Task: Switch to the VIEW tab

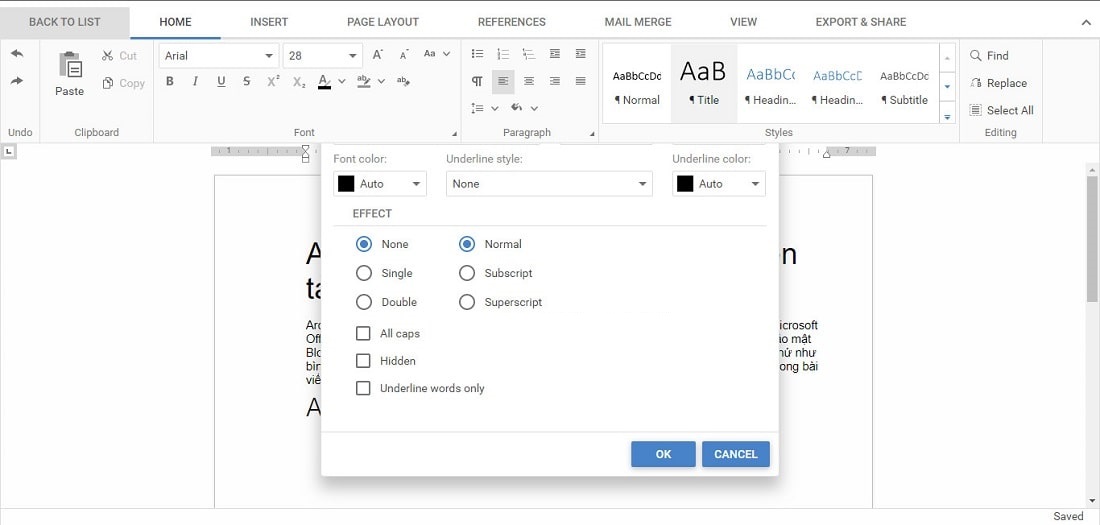Action: 743,22
